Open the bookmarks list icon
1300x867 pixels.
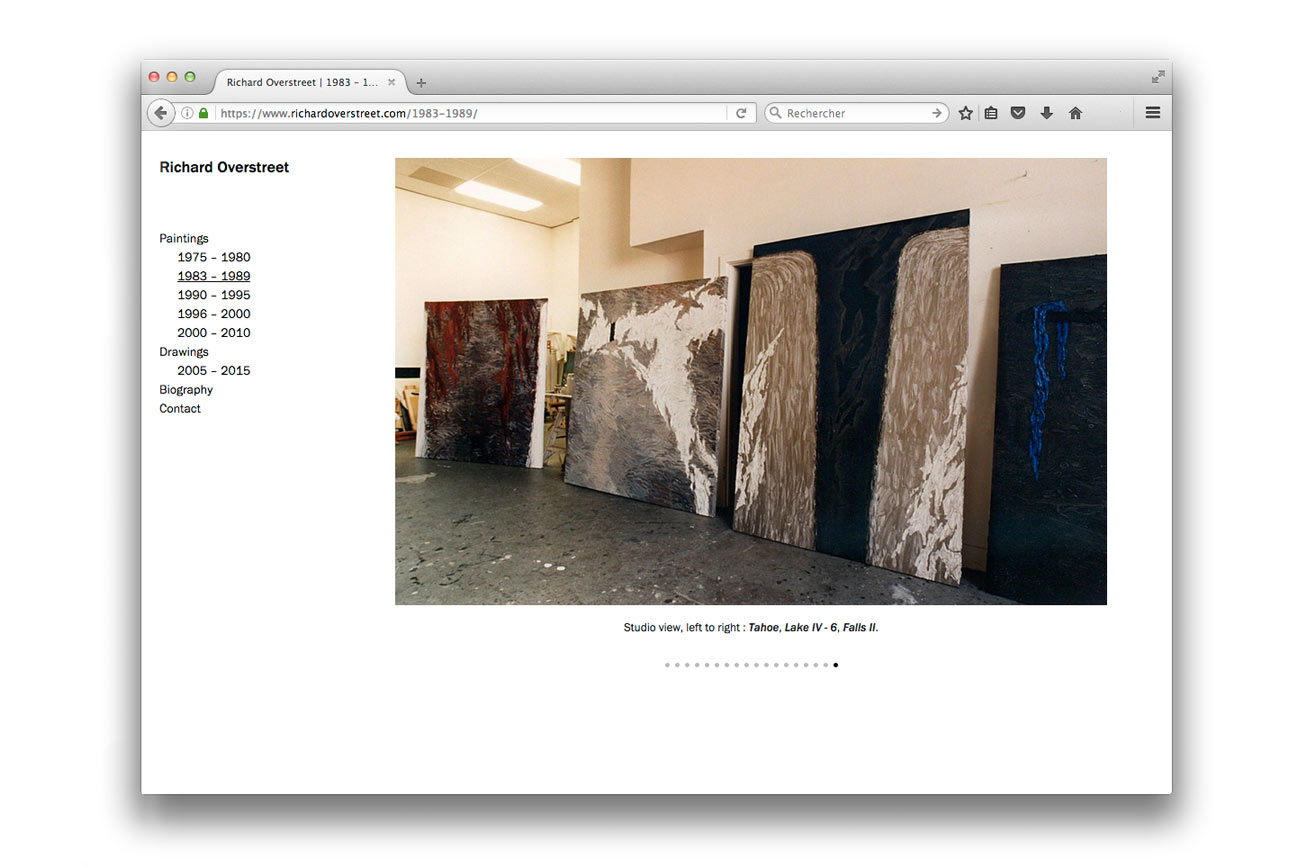coord(991,113)
